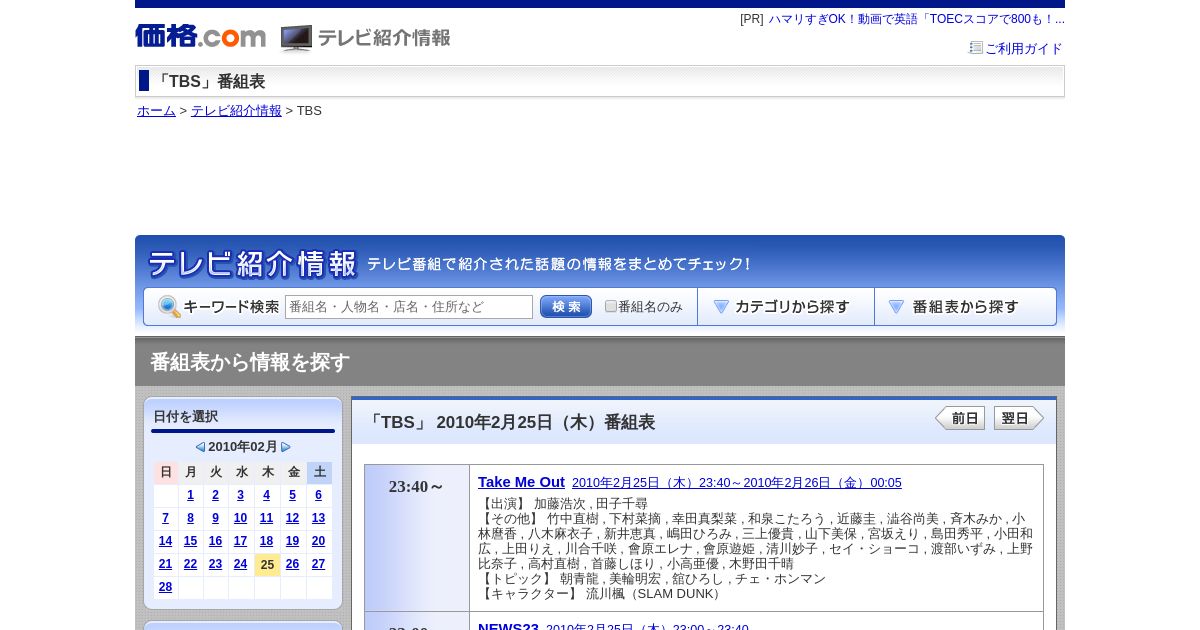Image resolution: width=1200 pixels, height=630 pixels.
Task: Select February 6 in the calendar
Action: coord(318,495)
